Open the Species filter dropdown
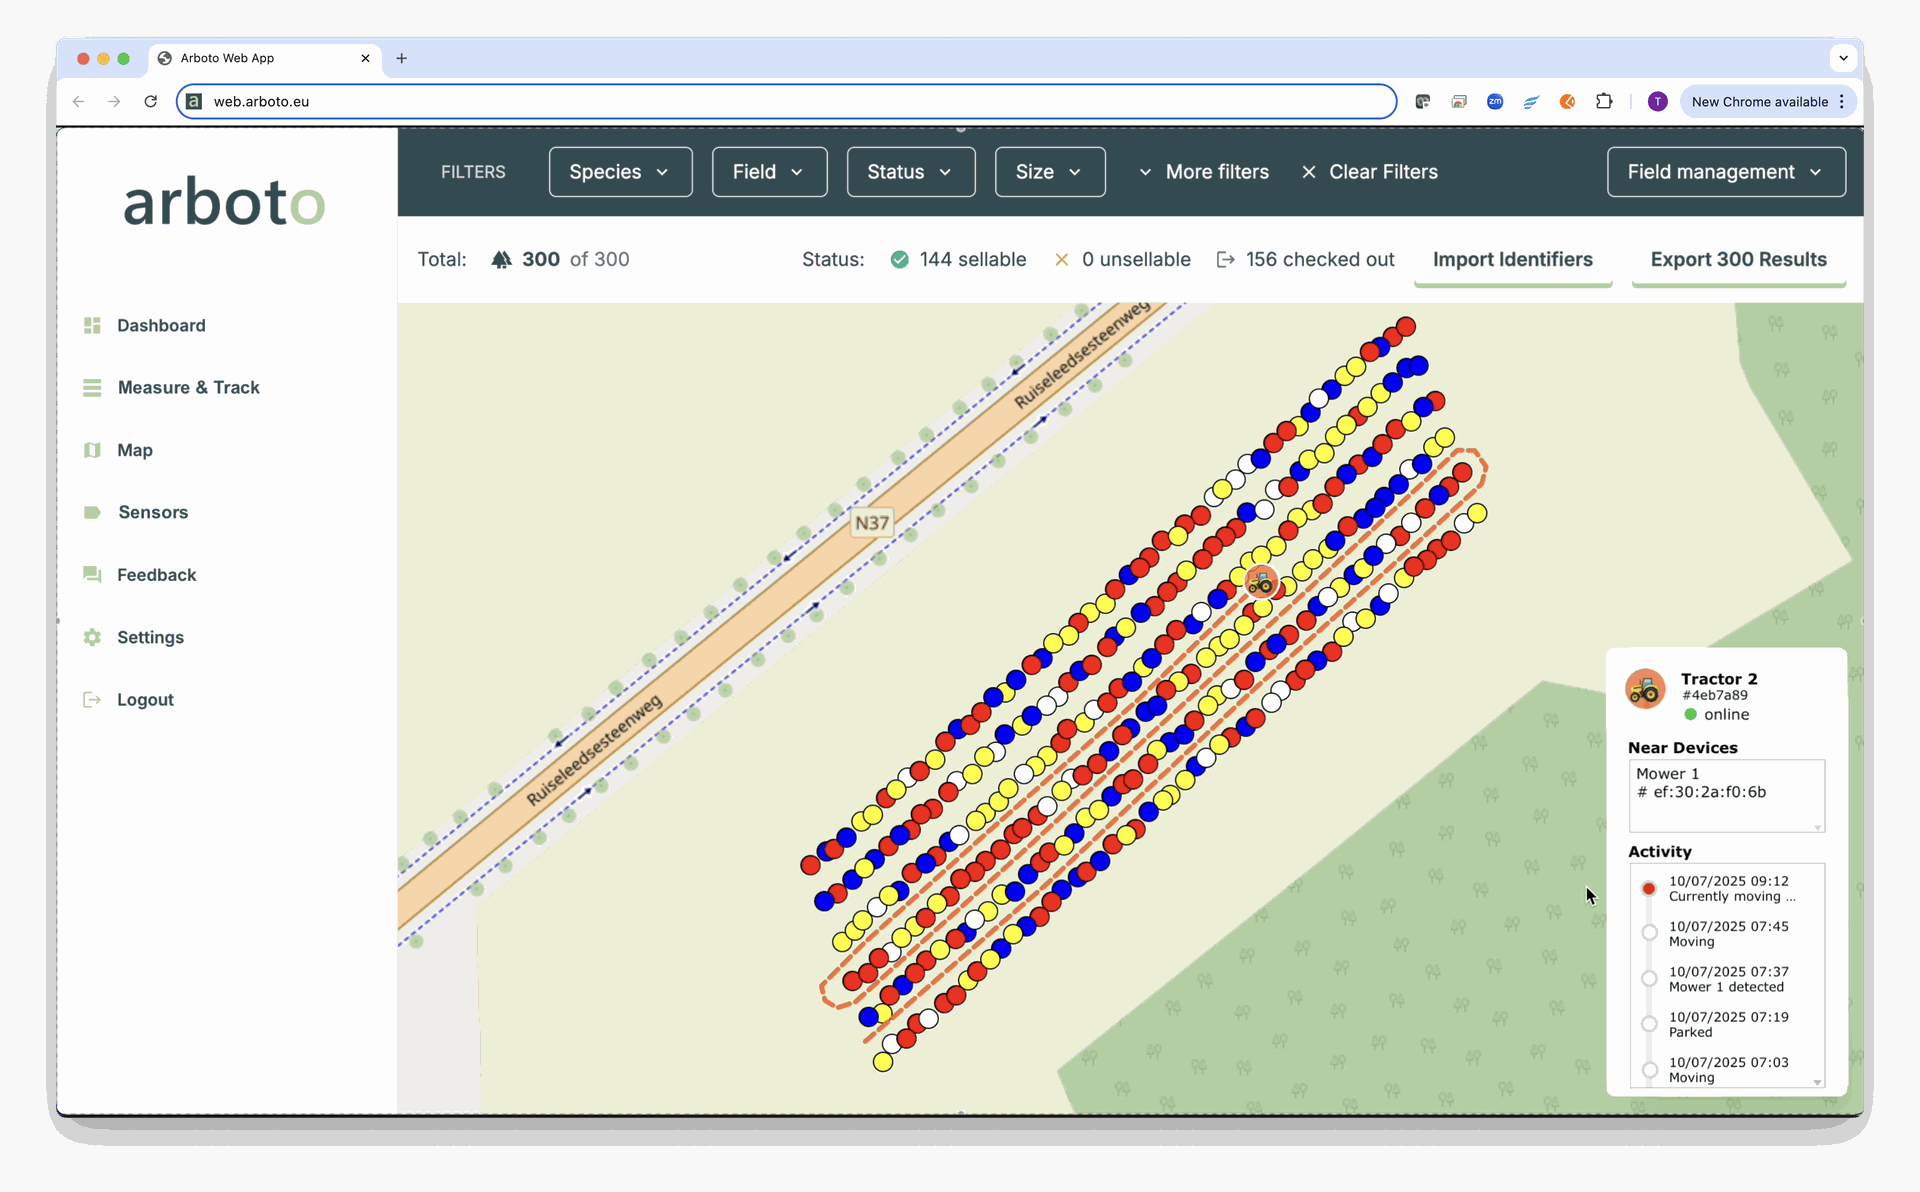Screen dimensions: 1920x1192 coord(620,172)
